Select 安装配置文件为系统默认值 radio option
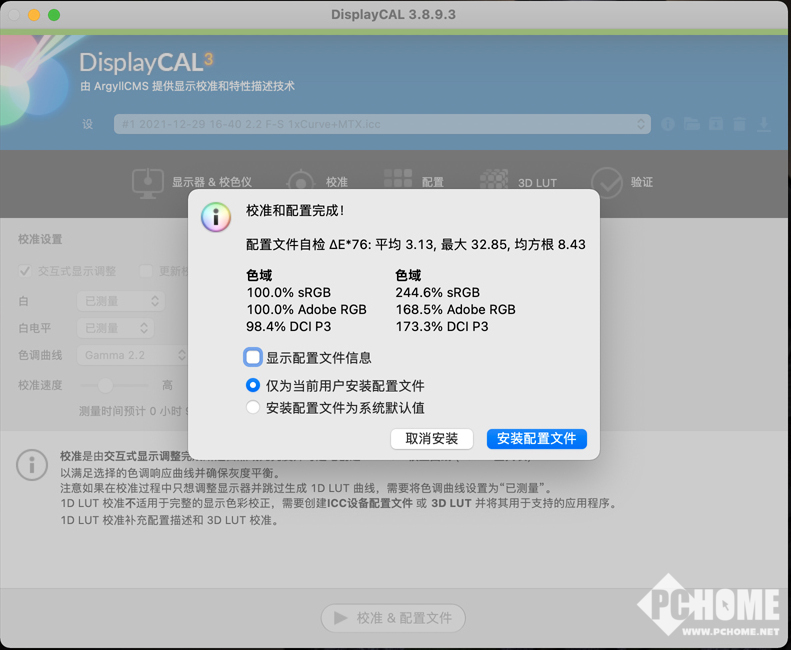Image resolution: width=791 pixels, height=650 pixels. [x=253, y=407]
